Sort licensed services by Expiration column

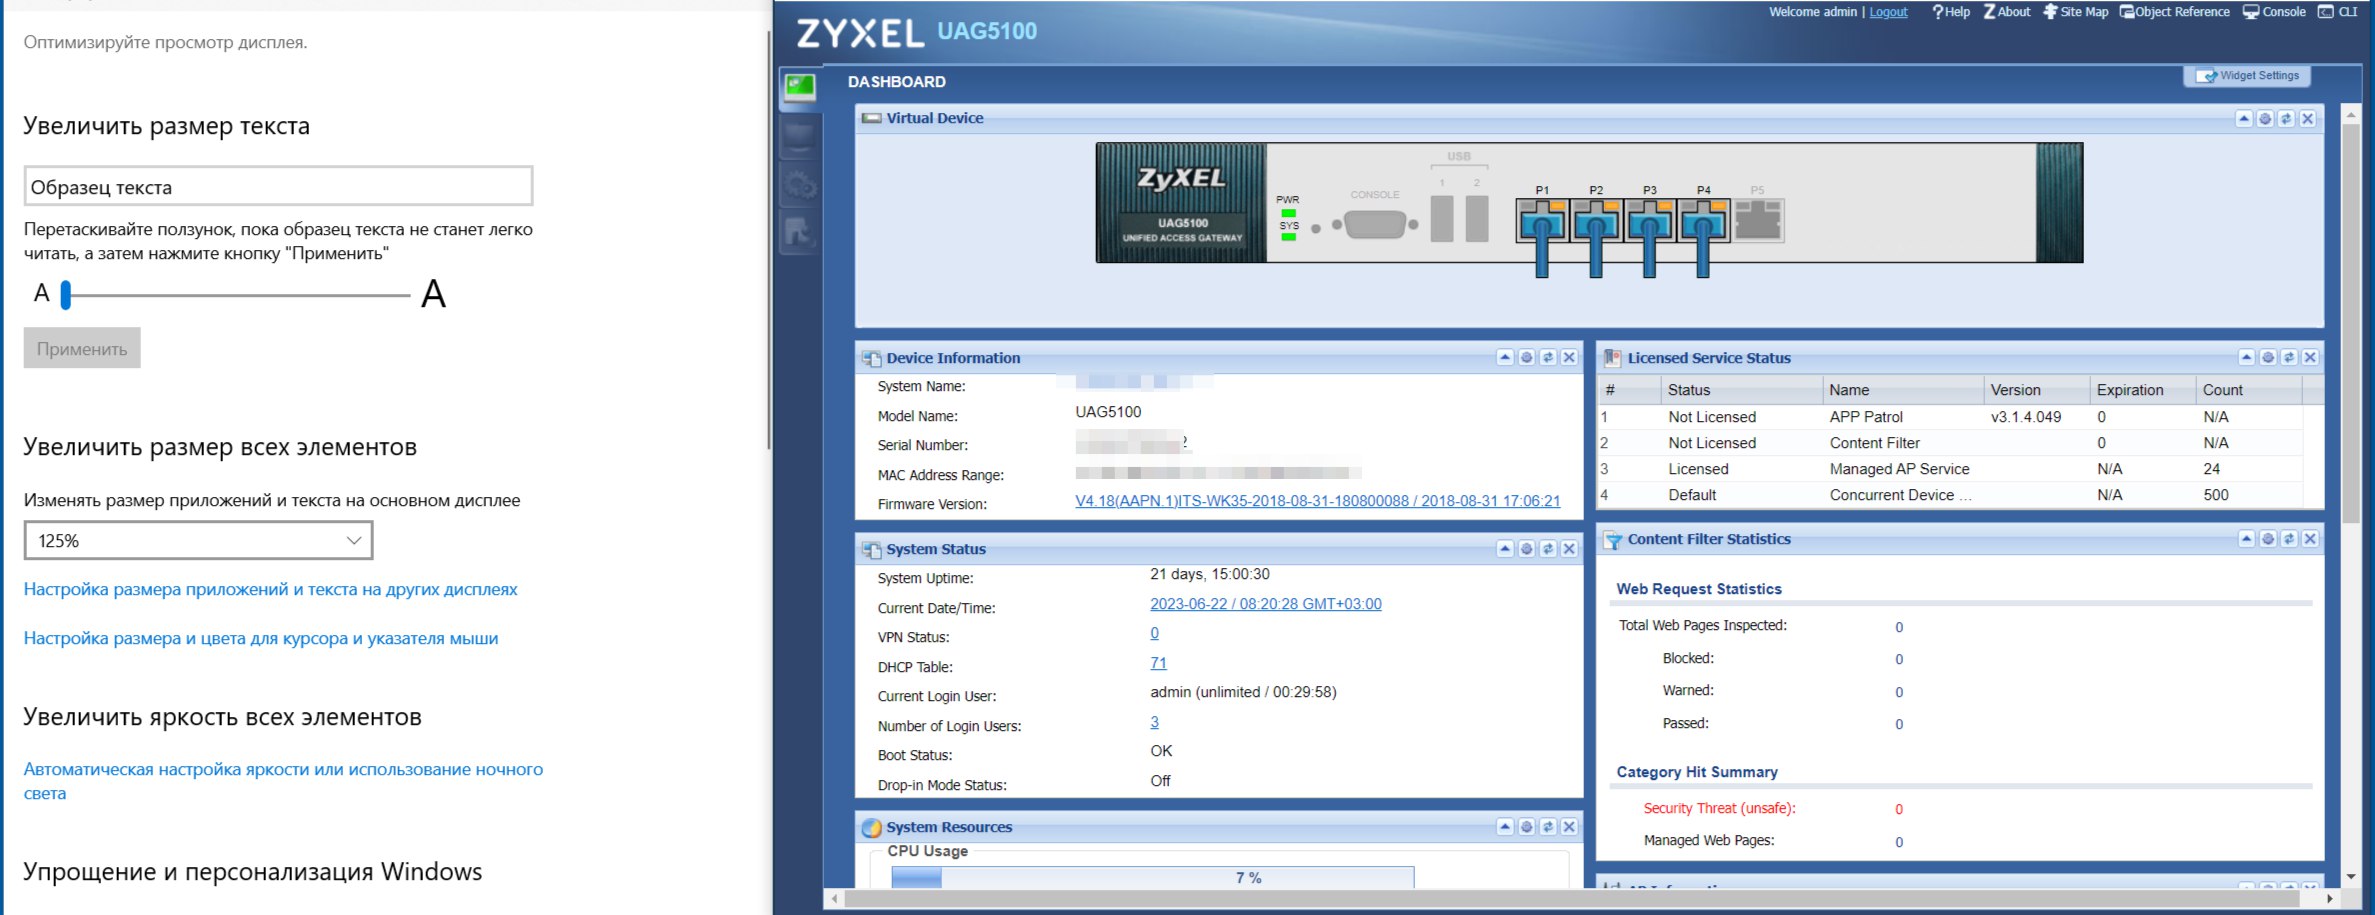pos(2142,390)
